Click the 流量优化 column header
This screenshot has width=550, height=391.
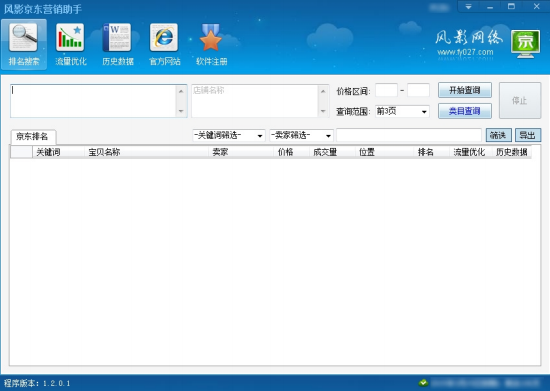pos(470,152)
